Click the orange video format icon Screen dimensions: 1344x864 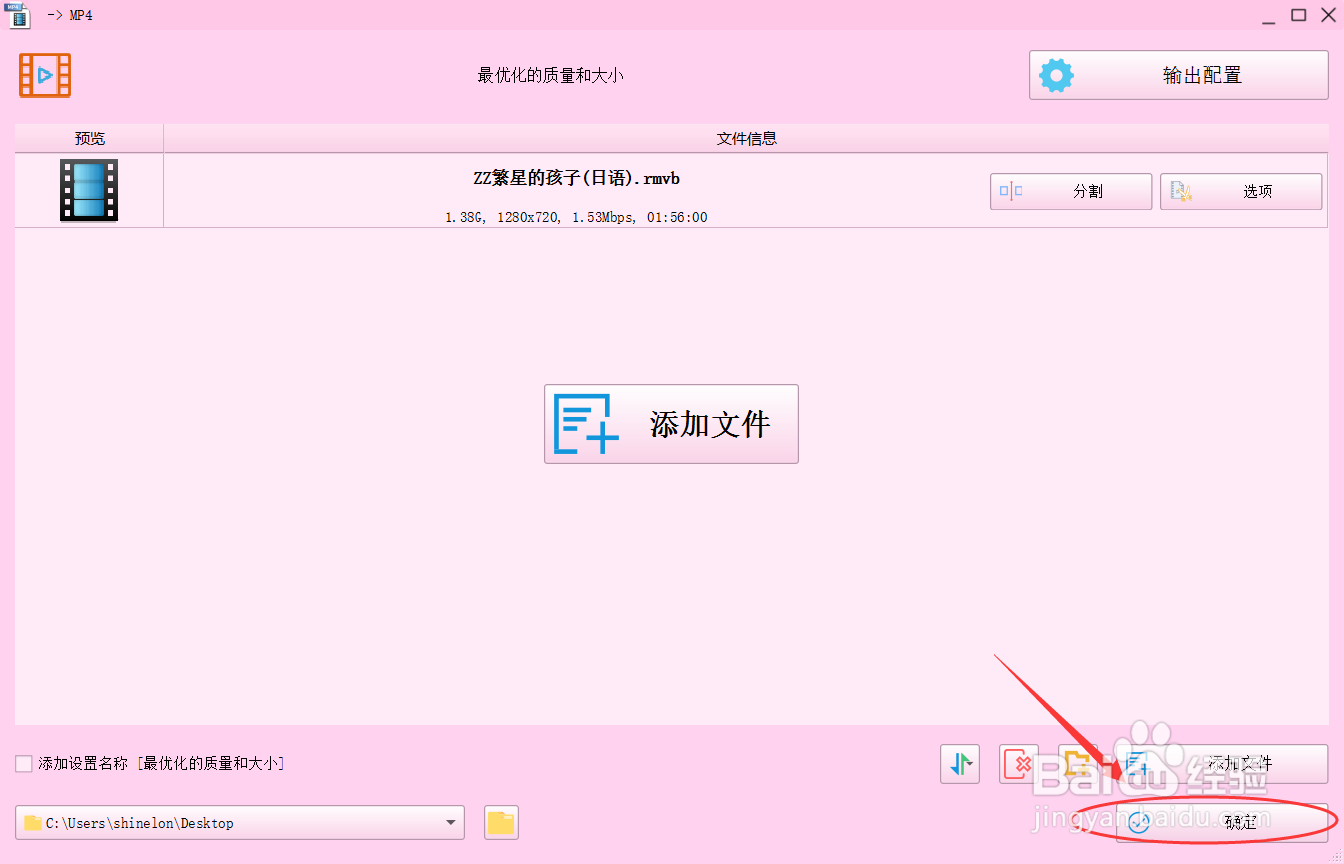45,75
